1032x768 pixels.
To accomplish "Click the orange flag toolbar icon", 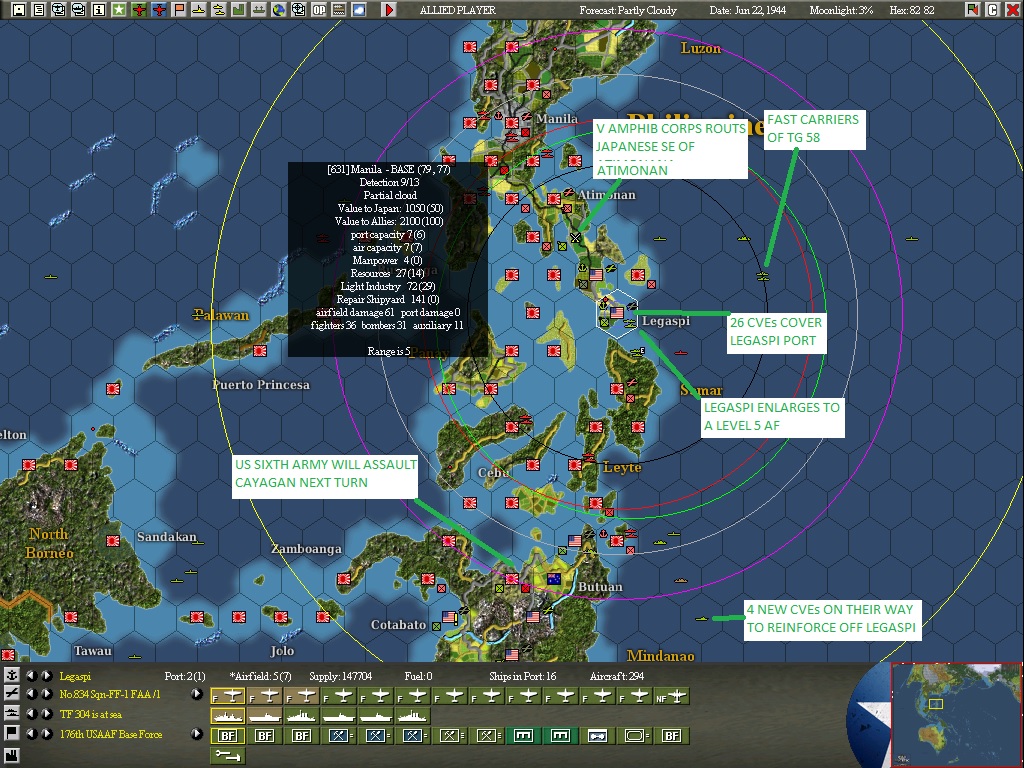I will 179,9.
